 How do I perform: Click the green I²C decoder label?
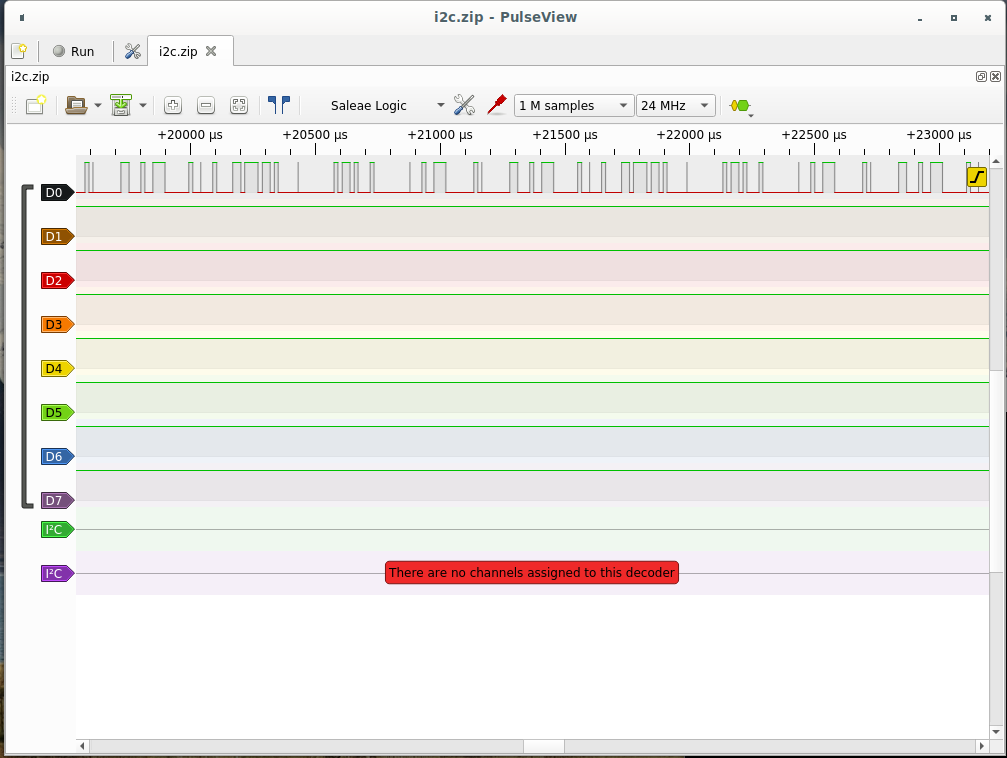point(54,529)
